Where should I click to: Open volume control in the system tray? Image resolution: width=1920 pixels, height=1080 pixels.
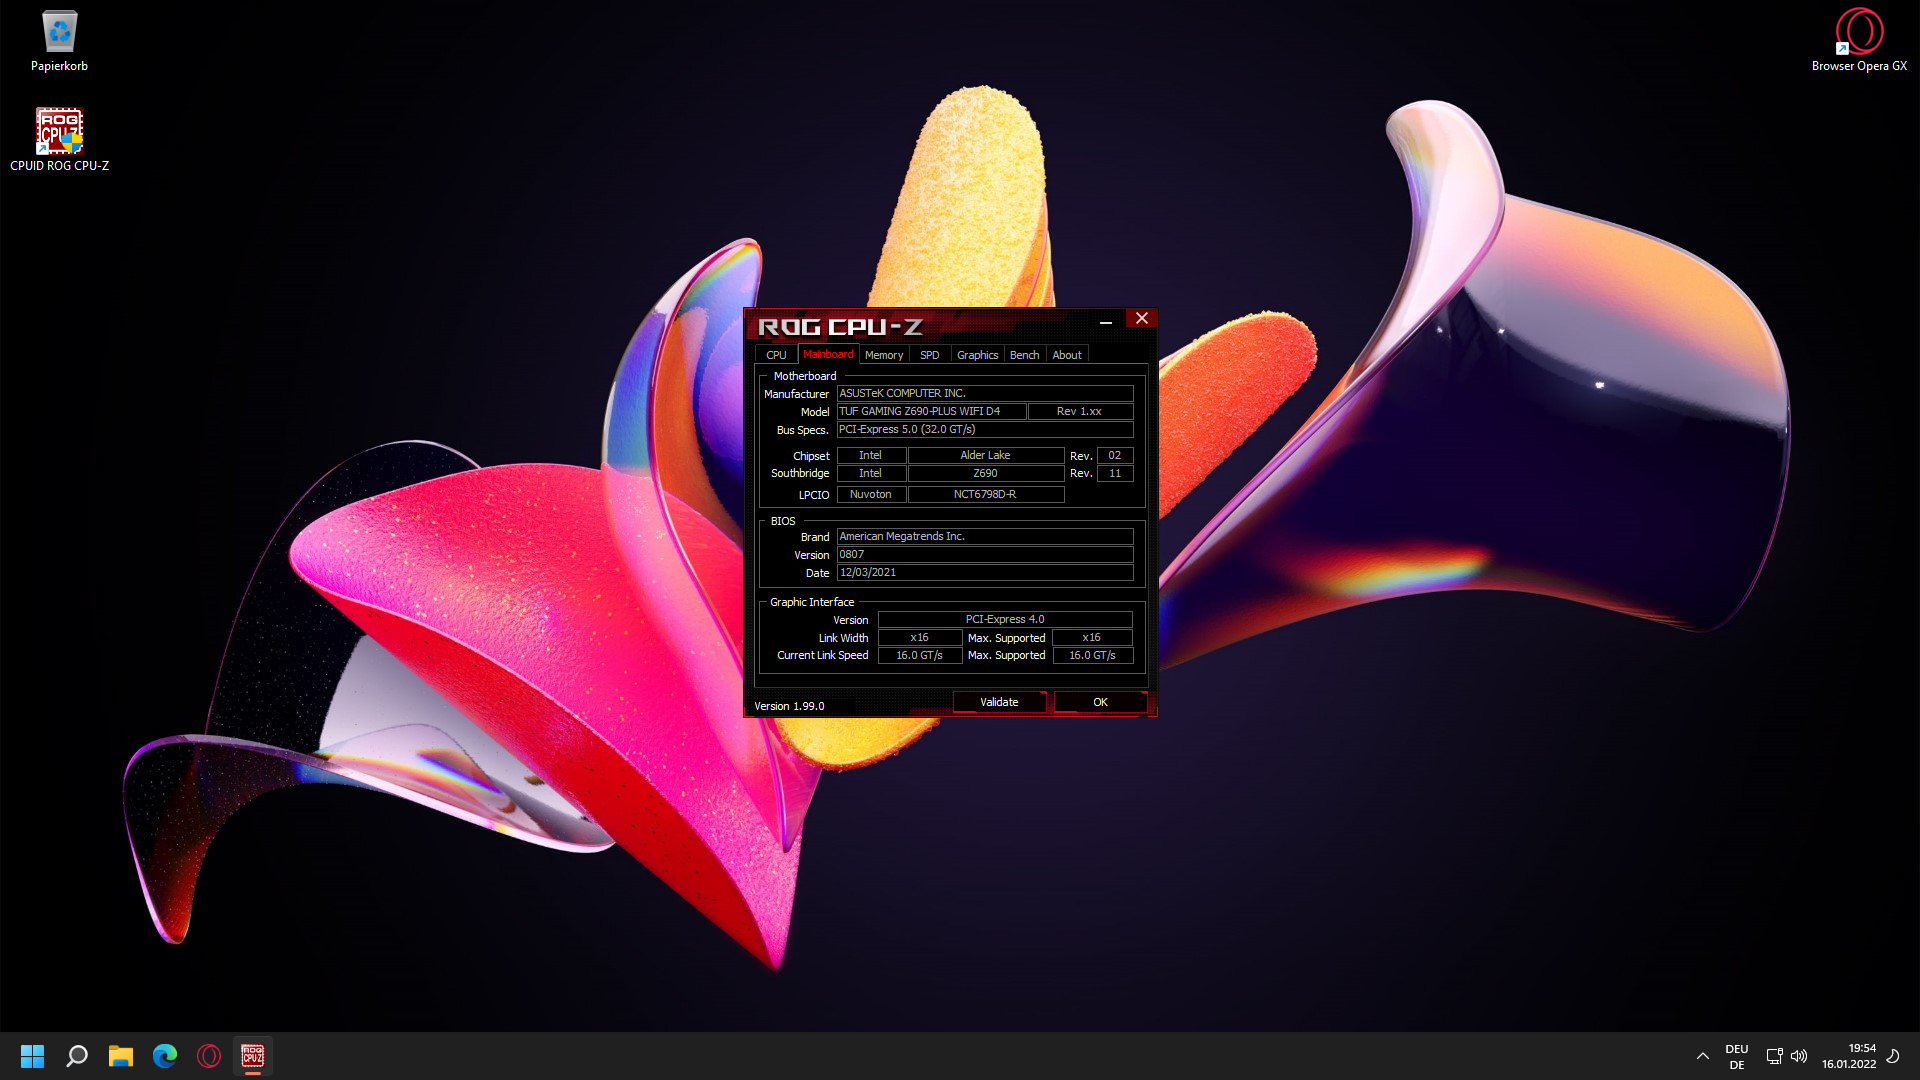[1799, 1056]
